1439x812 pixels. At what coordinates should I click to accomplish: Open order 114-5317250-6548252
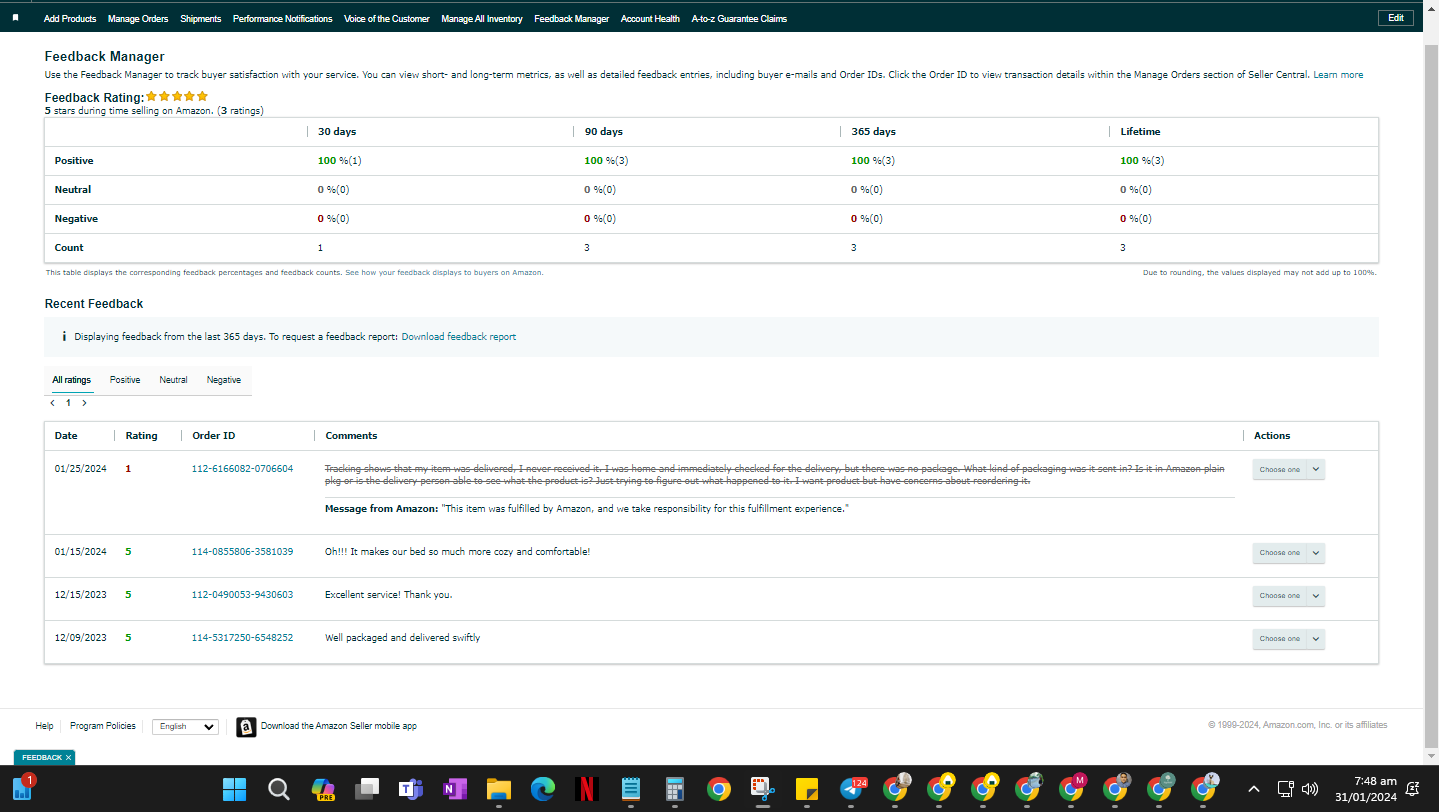coord(242,638)
